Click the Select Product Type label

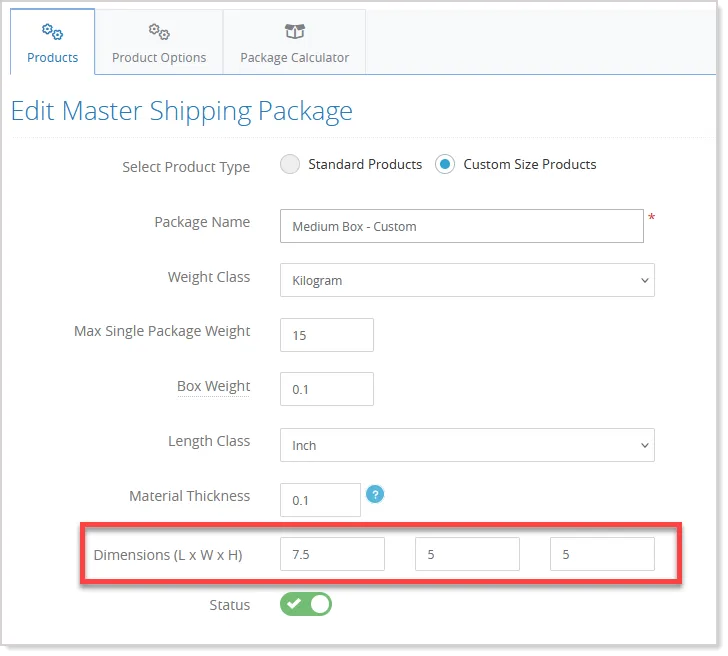186,167
